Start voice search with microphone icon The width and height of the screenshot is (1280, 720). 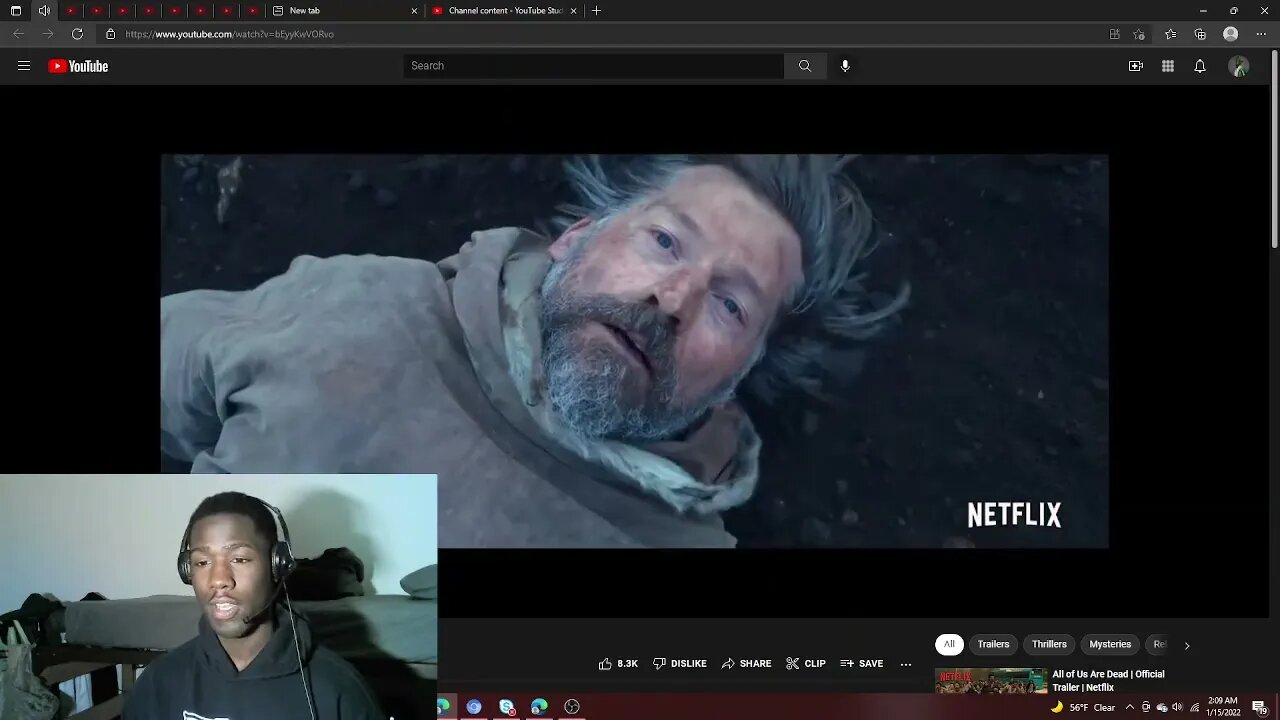[845, 66]
